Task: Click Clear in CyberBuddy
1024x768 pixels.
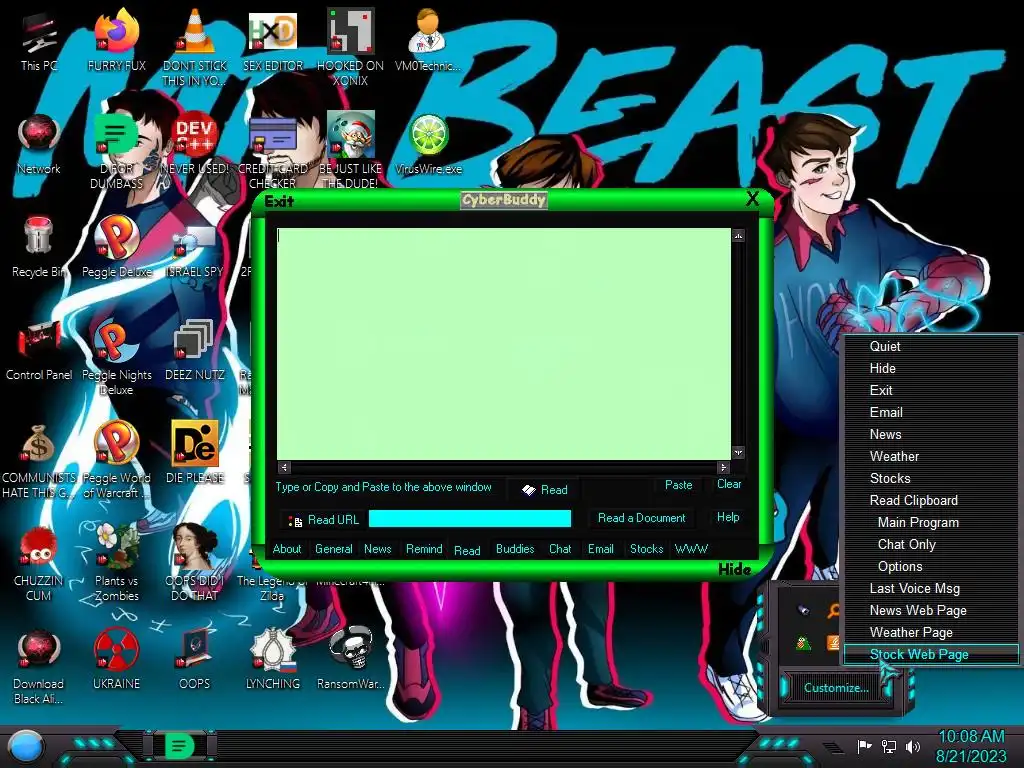Action: (729, 485)
